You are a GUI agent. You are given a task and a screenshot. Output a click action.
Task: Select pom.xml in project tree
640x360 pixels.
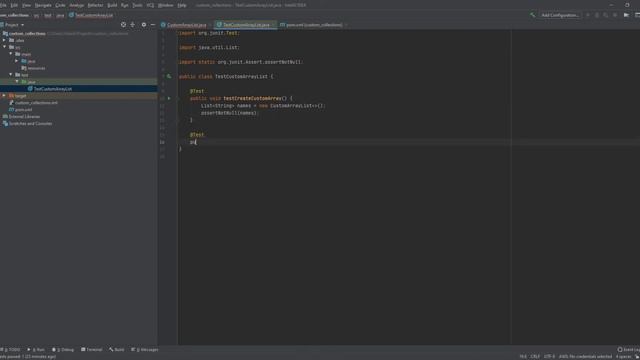click(20, 109)
